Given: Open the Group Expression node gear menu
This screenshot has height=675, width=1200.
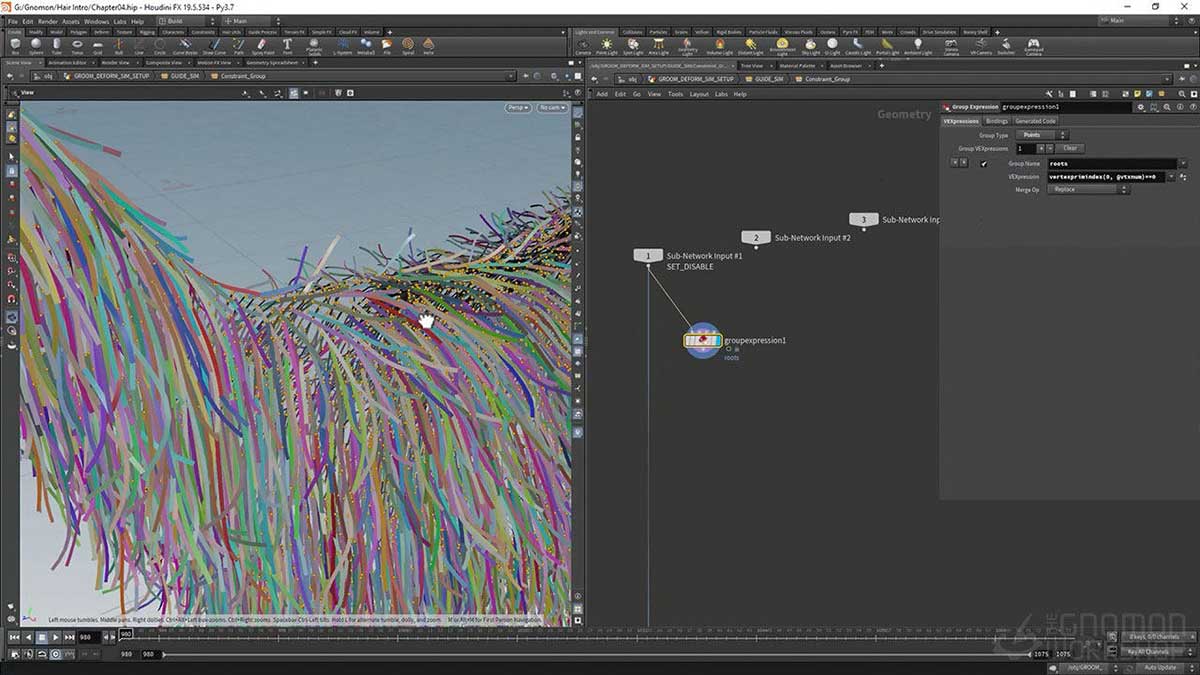Looking at the screenshot, I should tap(1141, 107).
